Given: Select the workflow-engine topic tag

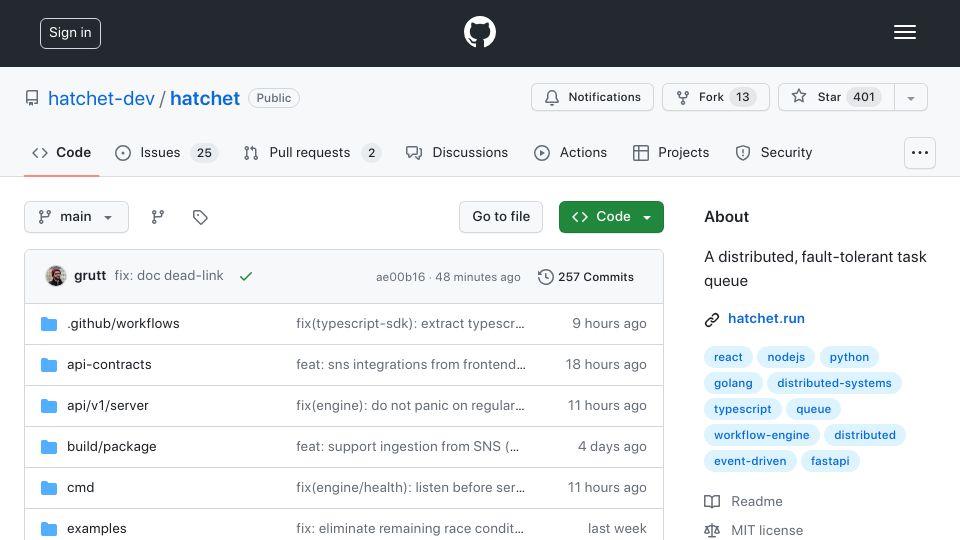Looking at the screenshot, I should (762, 435).
